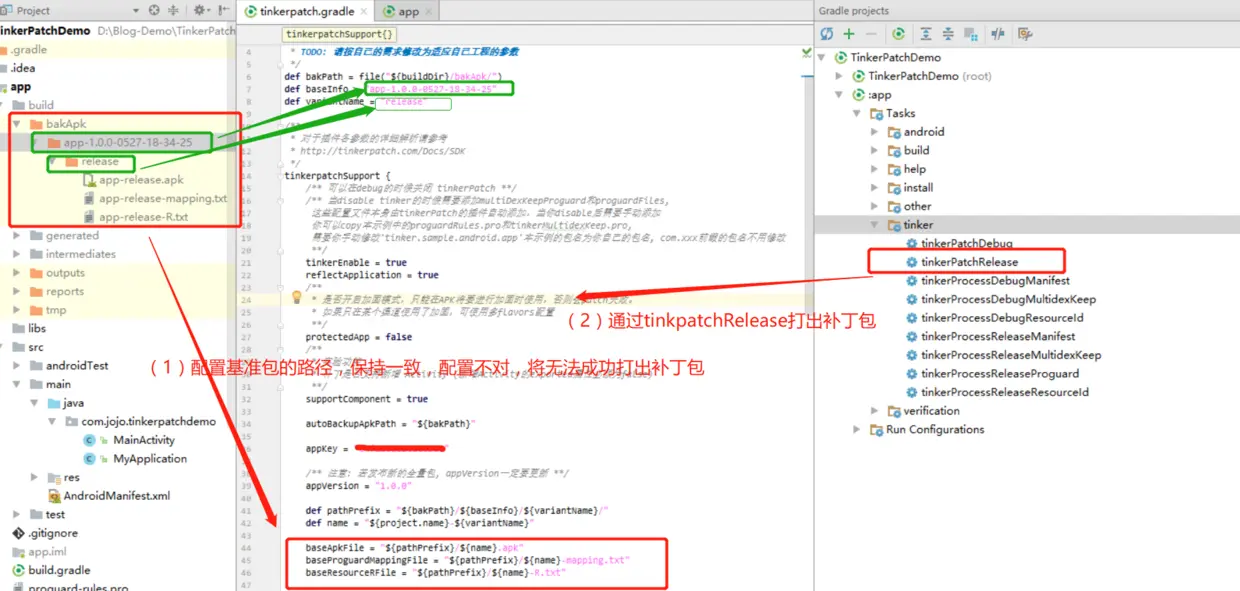The width and height of the screenshot is (1240, 591).
Task: Expand the verification task group arrow
Action: pos(875,411)
